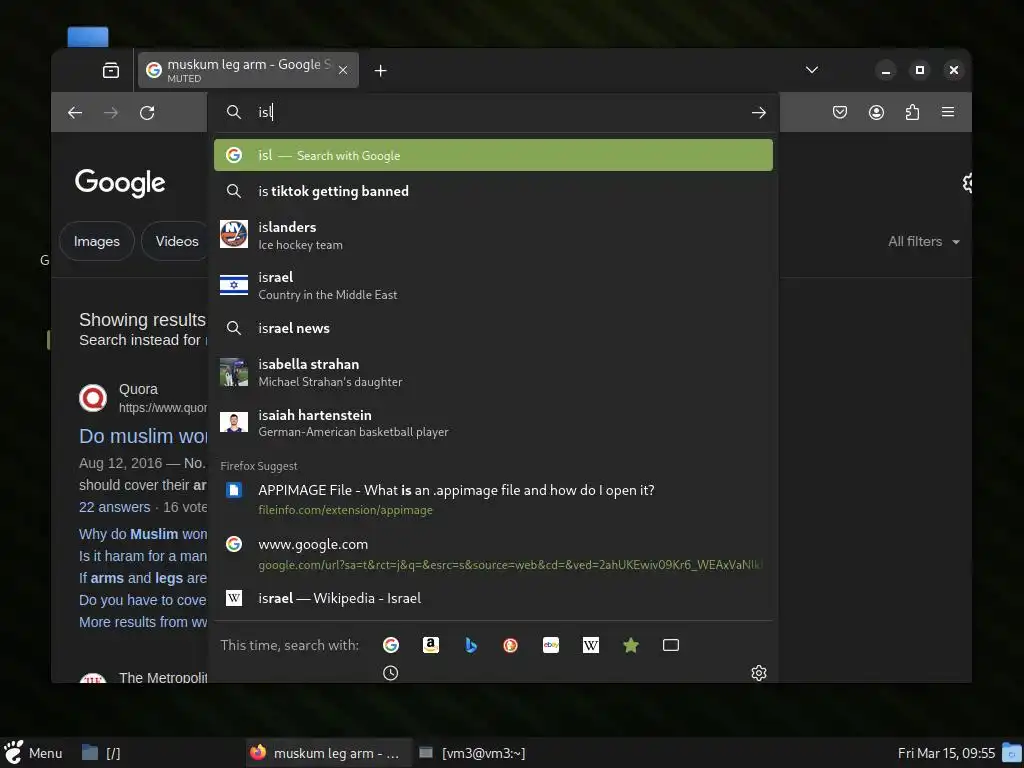Choose the 'isaiah hartenstein' suggestion

click(493, 423)
